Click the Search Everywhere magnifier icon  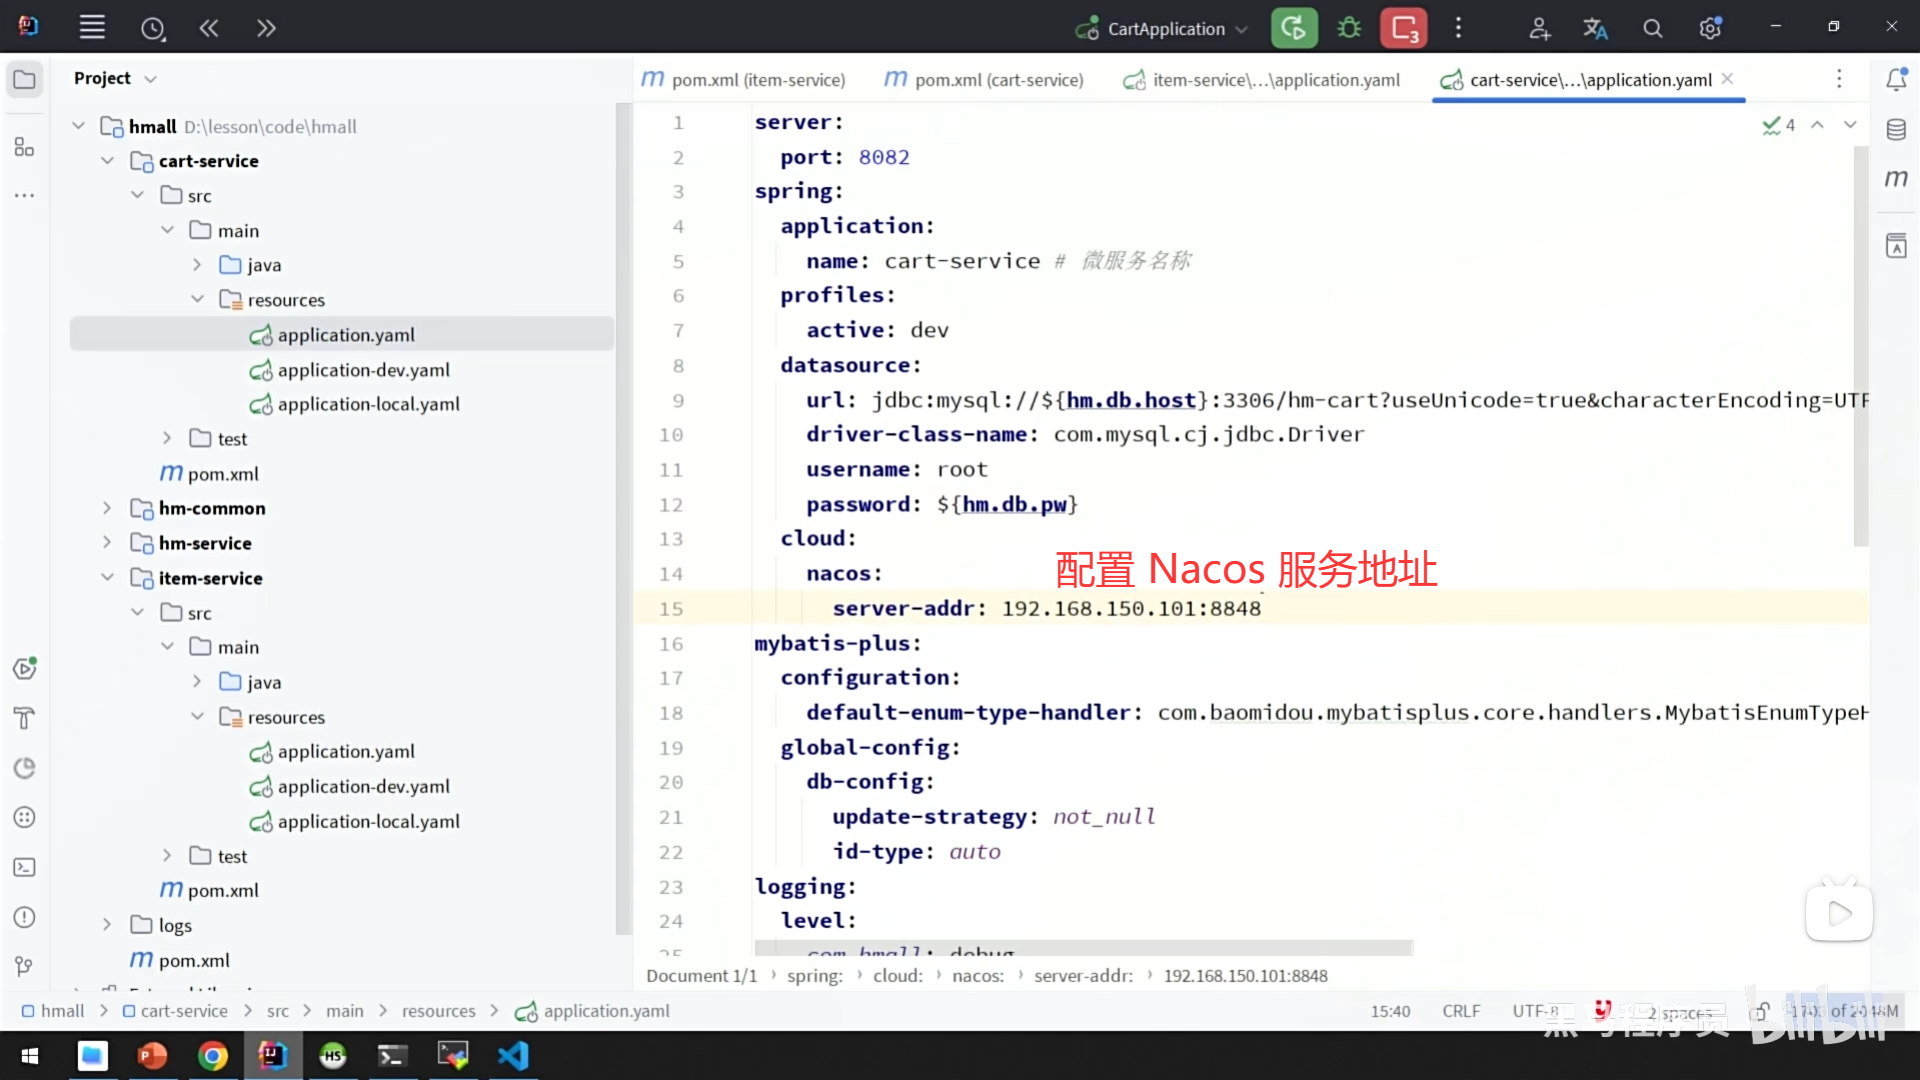tap(1652, 28)
